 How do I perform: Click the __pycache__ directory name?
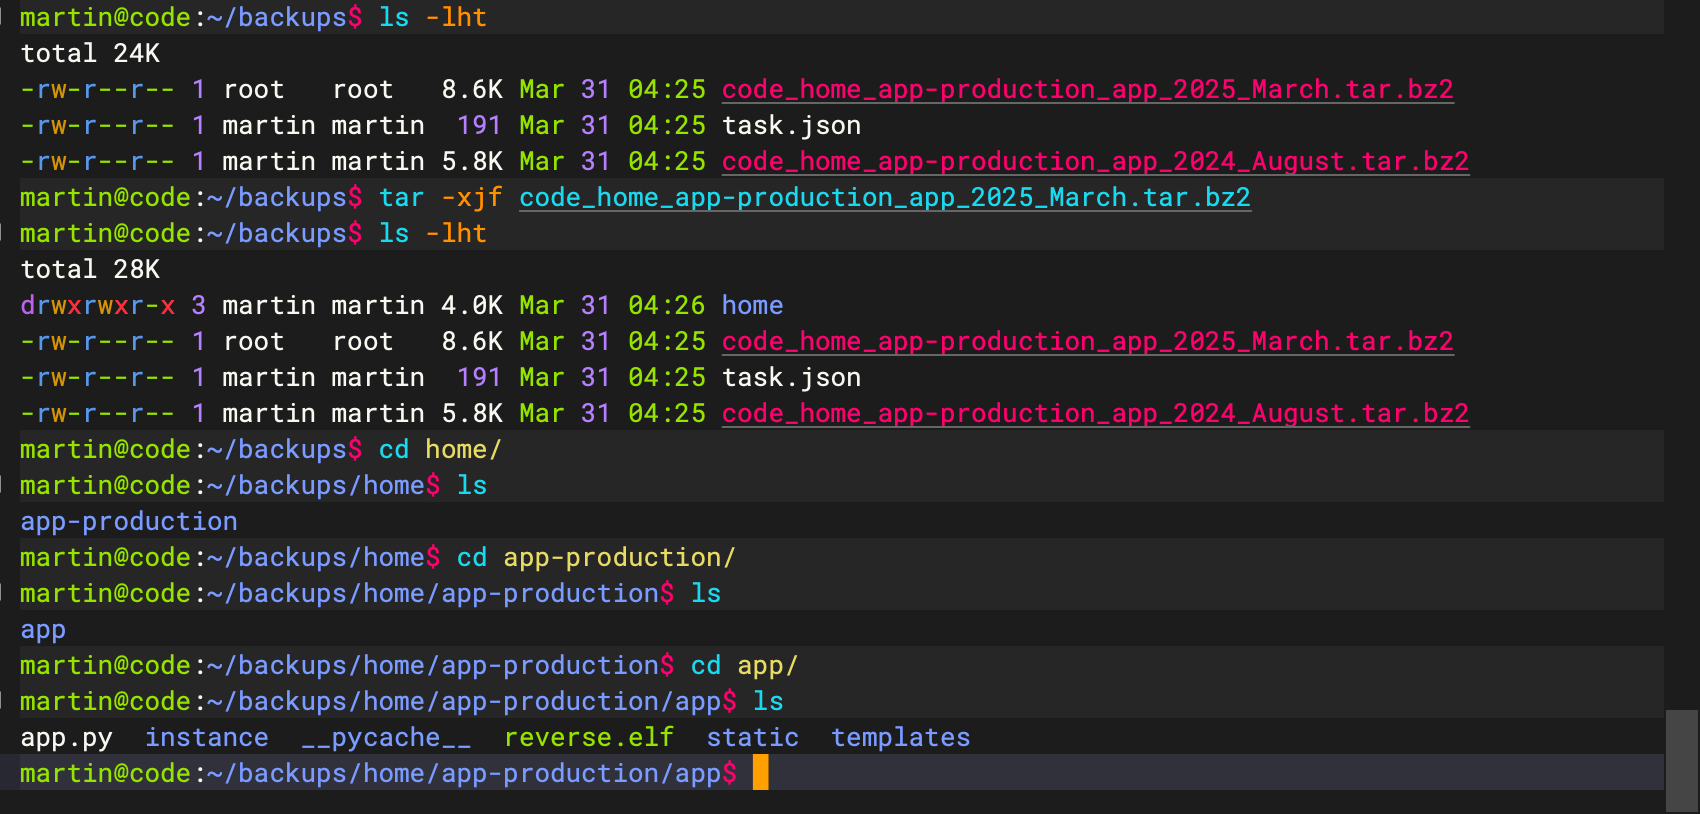tap(386, 737)
